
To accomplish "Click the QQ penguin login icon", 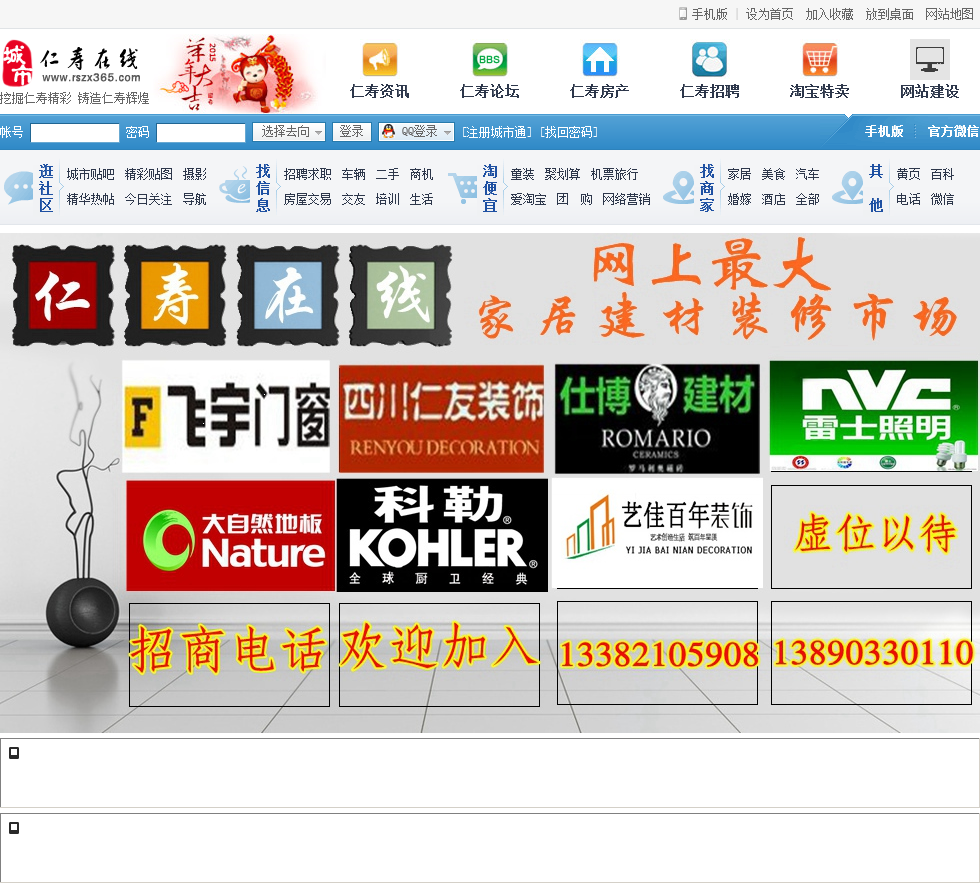I will click(x=389, y=131).
